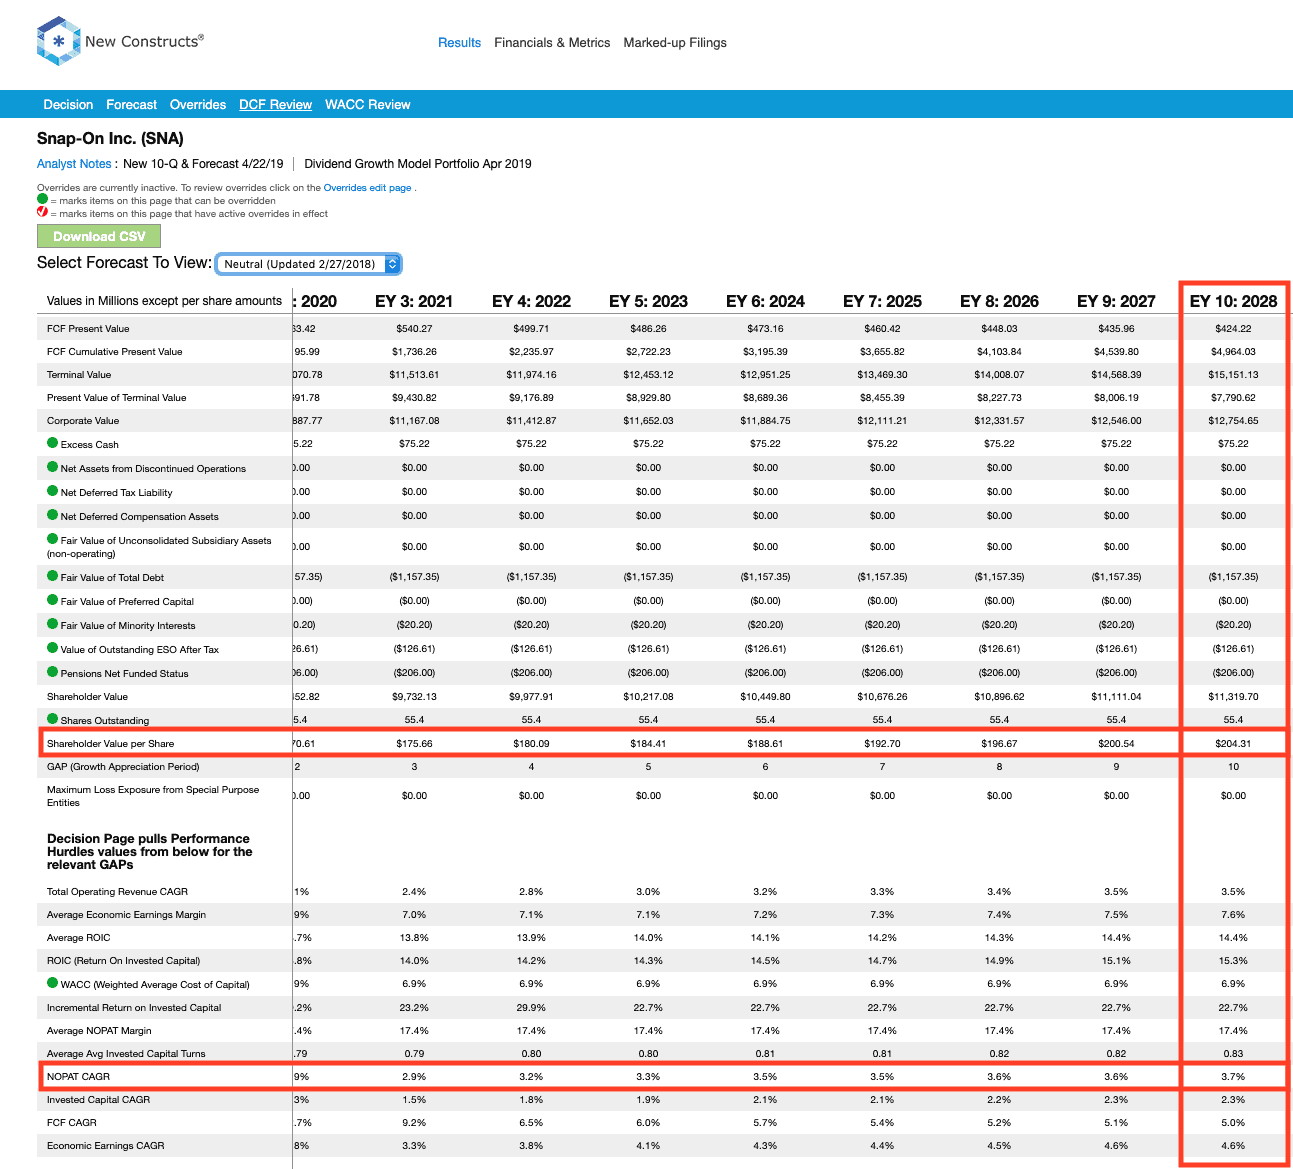Image resolution: width=1293 pixels, height=1169 pixels.
Task: Click the FCF Cumulative Present Value row label
Action: point(115,352)
